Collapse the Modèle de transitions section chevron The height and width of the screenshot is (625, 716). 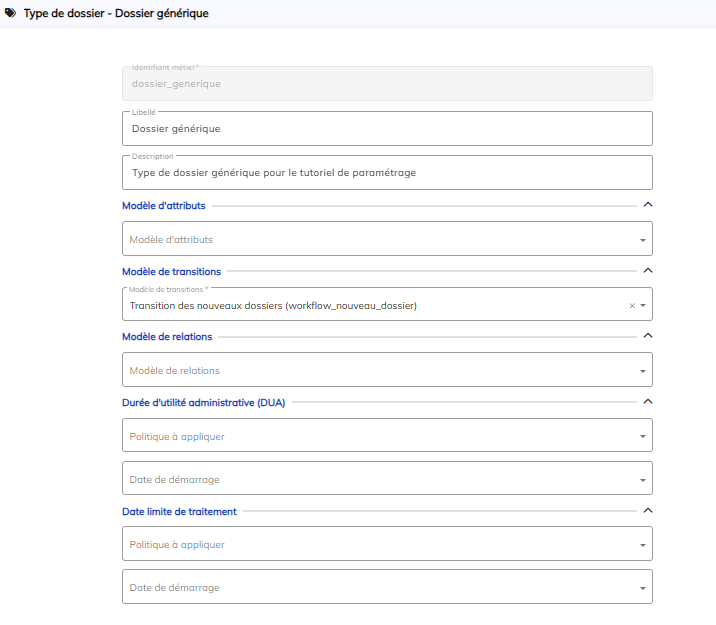click(x=647, y=271)
